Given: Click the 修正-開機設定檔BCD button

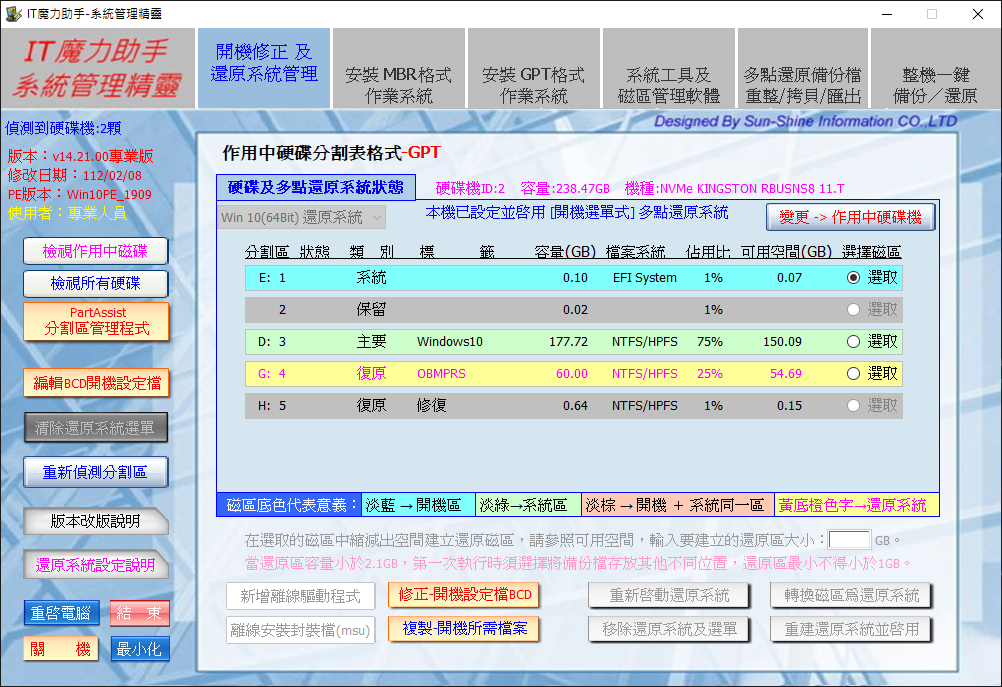Looking at the screenshot, I should click(x=464, y=595).
